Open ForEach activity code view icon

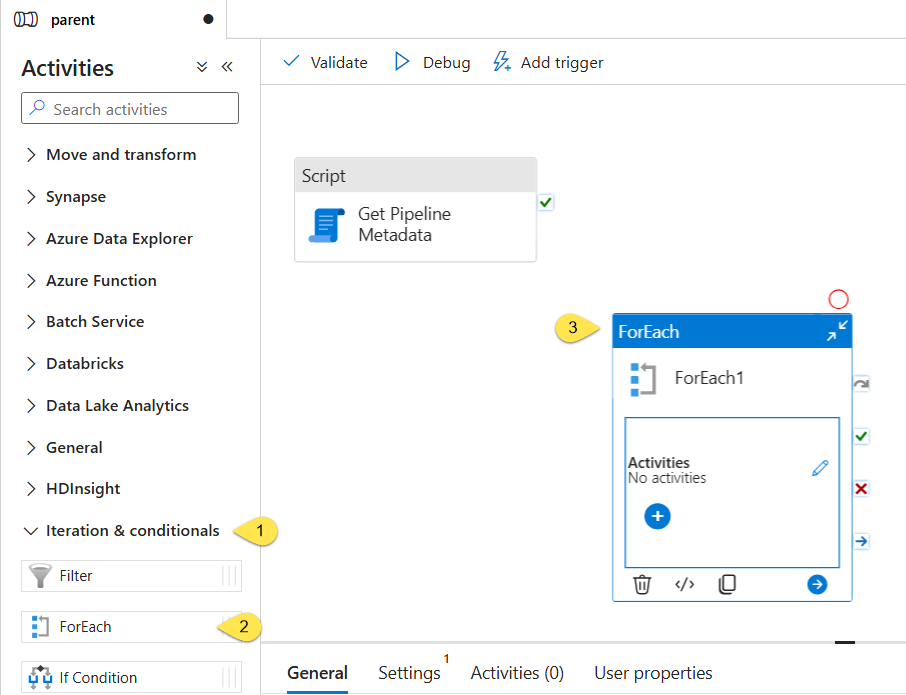684,585
